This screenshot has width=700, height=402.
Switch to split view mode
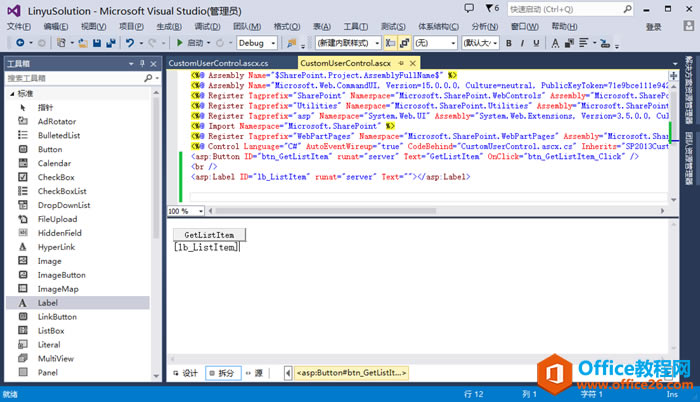point(221,373)
